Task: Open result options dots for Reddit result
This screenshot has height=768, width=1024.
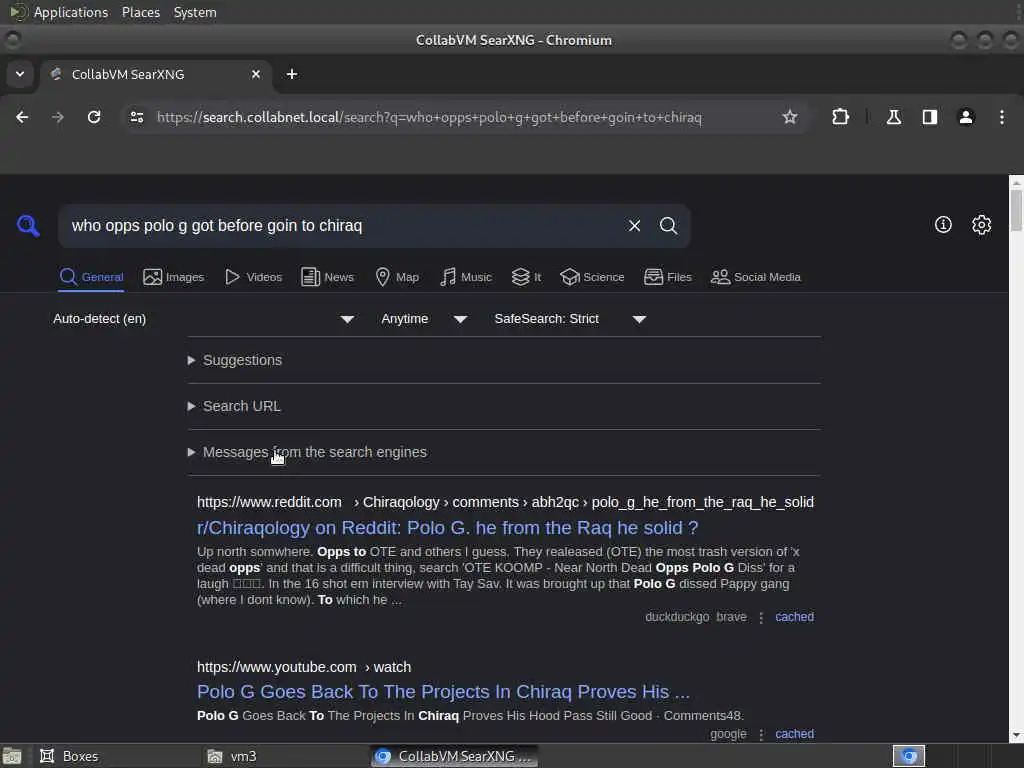Action: (x=761, y=617)
